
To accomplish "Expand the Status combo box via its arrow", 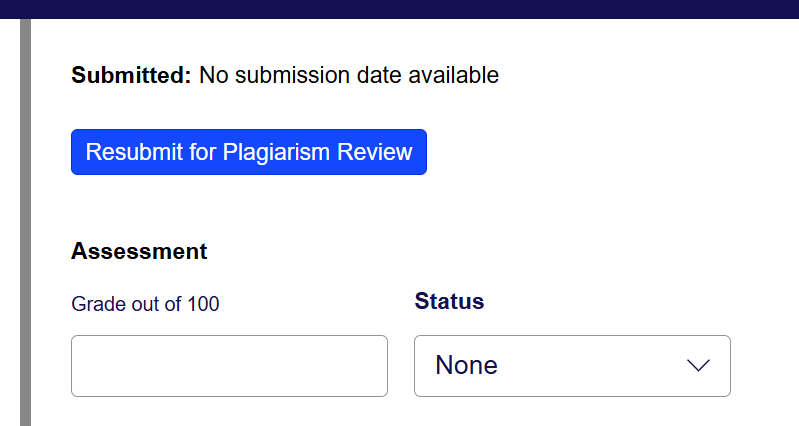I will tap(698, 365).
